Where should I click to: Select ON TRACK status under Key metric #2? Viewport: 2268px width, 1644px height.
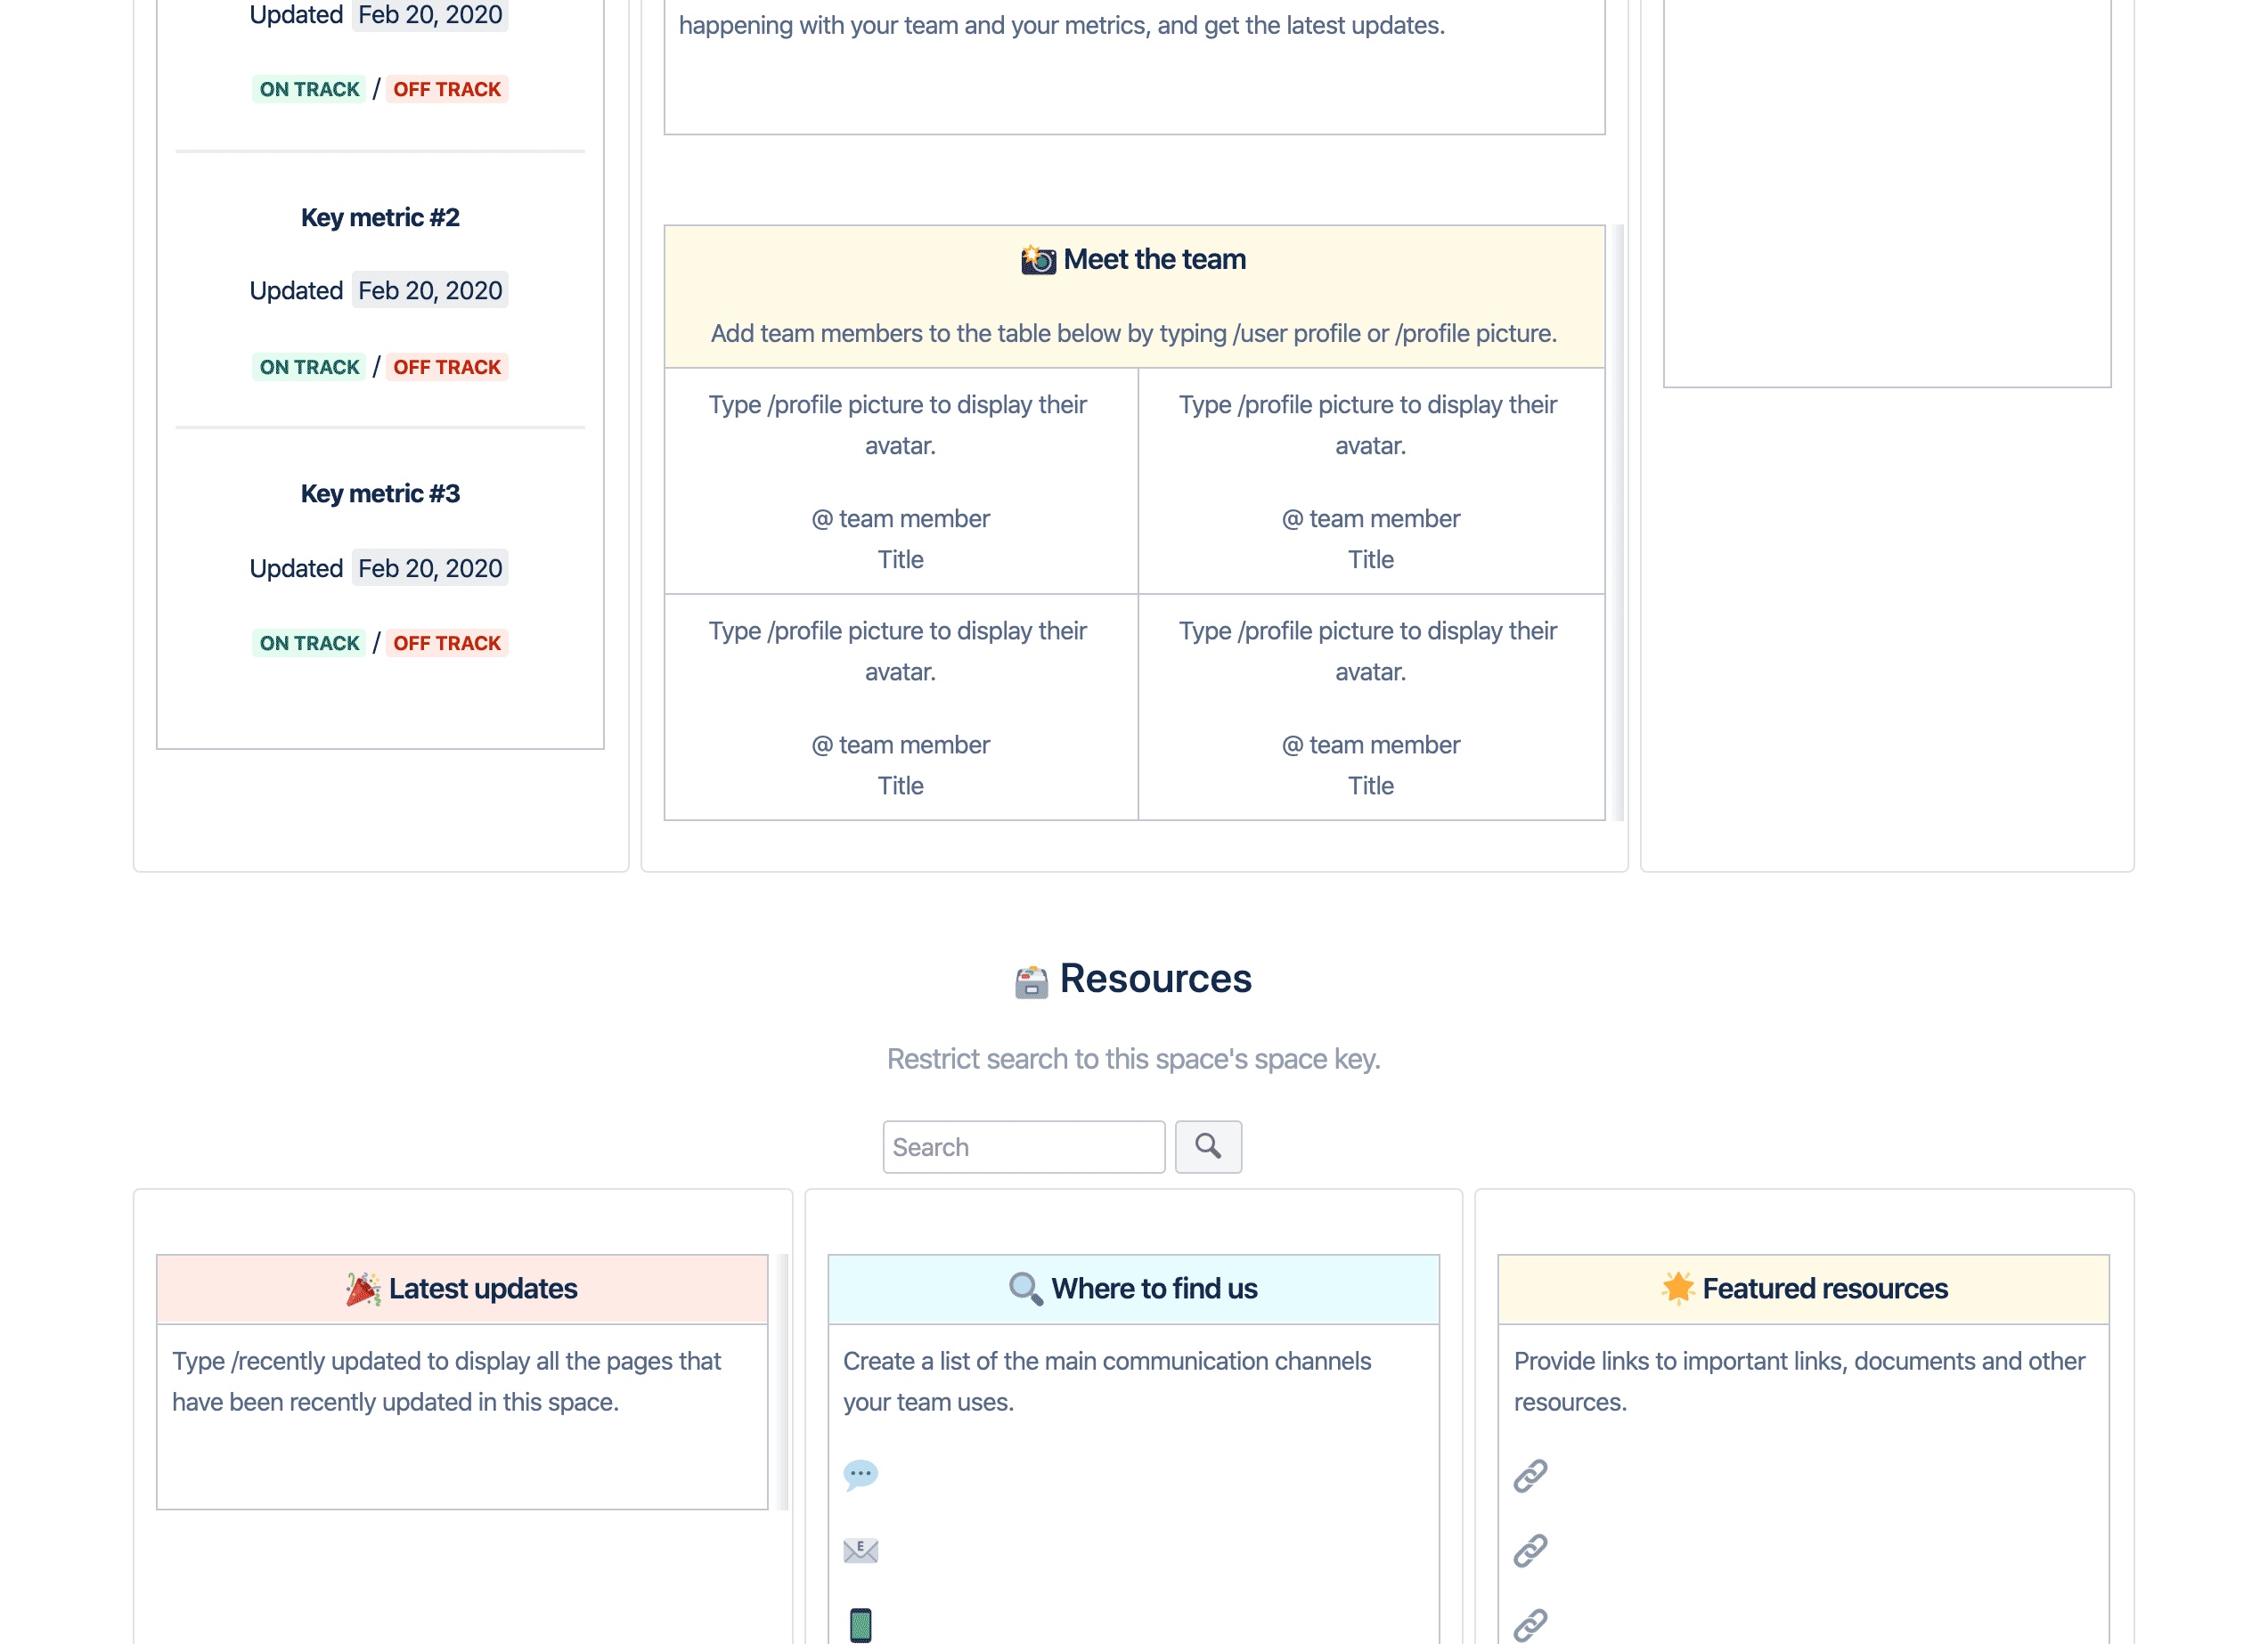pyautogui.click(x=309, y=367)
